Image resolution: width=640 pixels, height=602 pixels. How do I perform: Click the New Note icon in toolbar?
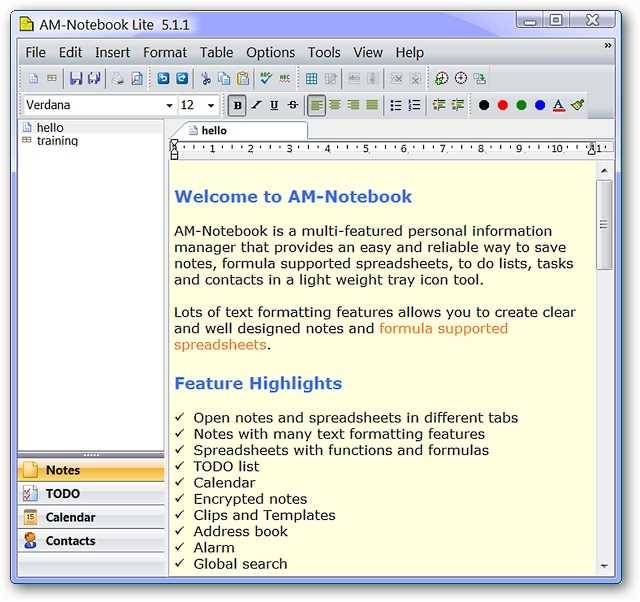click(x=33, y=78)
